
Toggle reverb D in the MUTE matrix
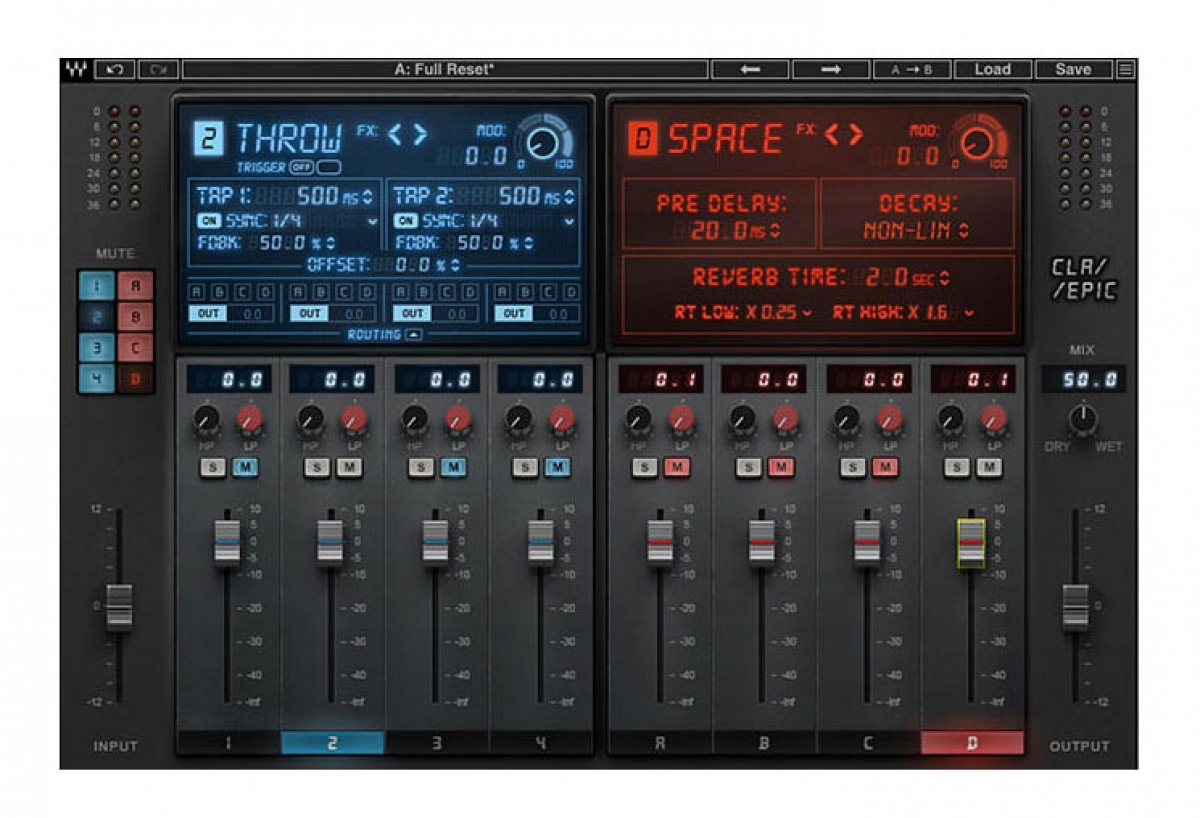click(x=135, y=377)
